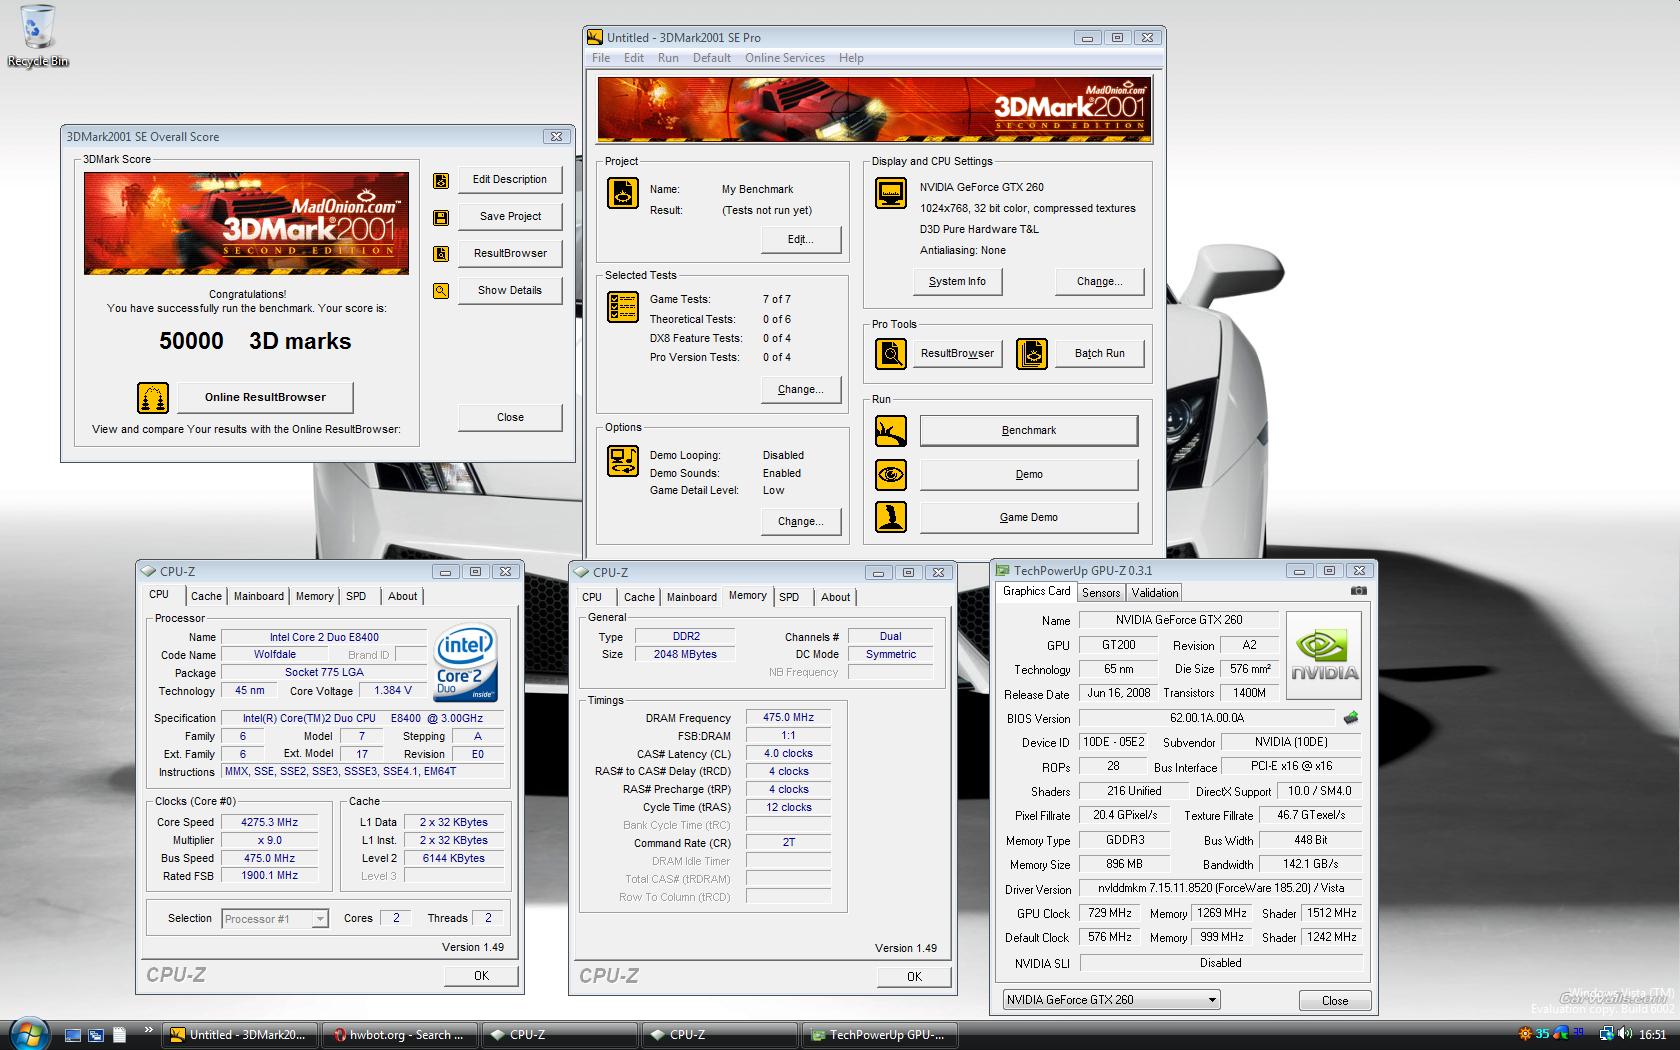Open the Windows Start orb
Viewport: 1680px width, 1050px height.
pos(28,1034)
